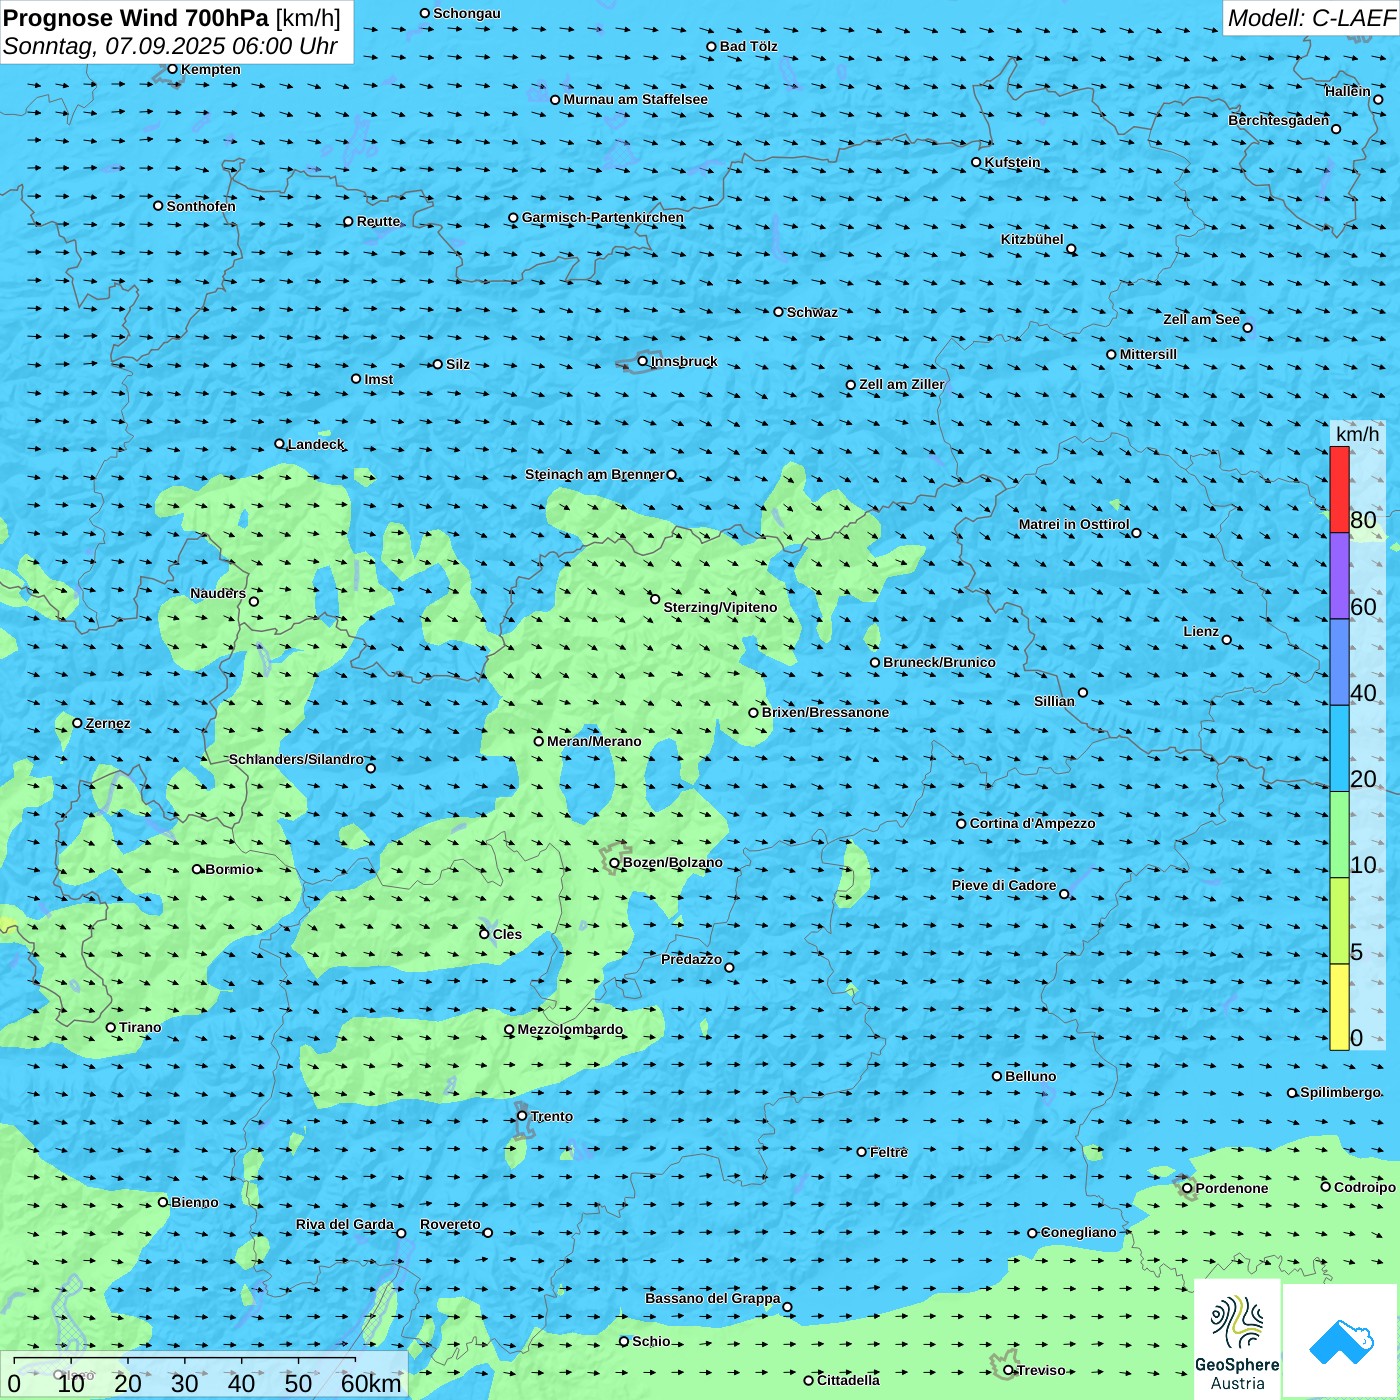
Task: Click the date 'Sonntag, 07.09.2025 06:00 Uhr'
Action: 170,46
